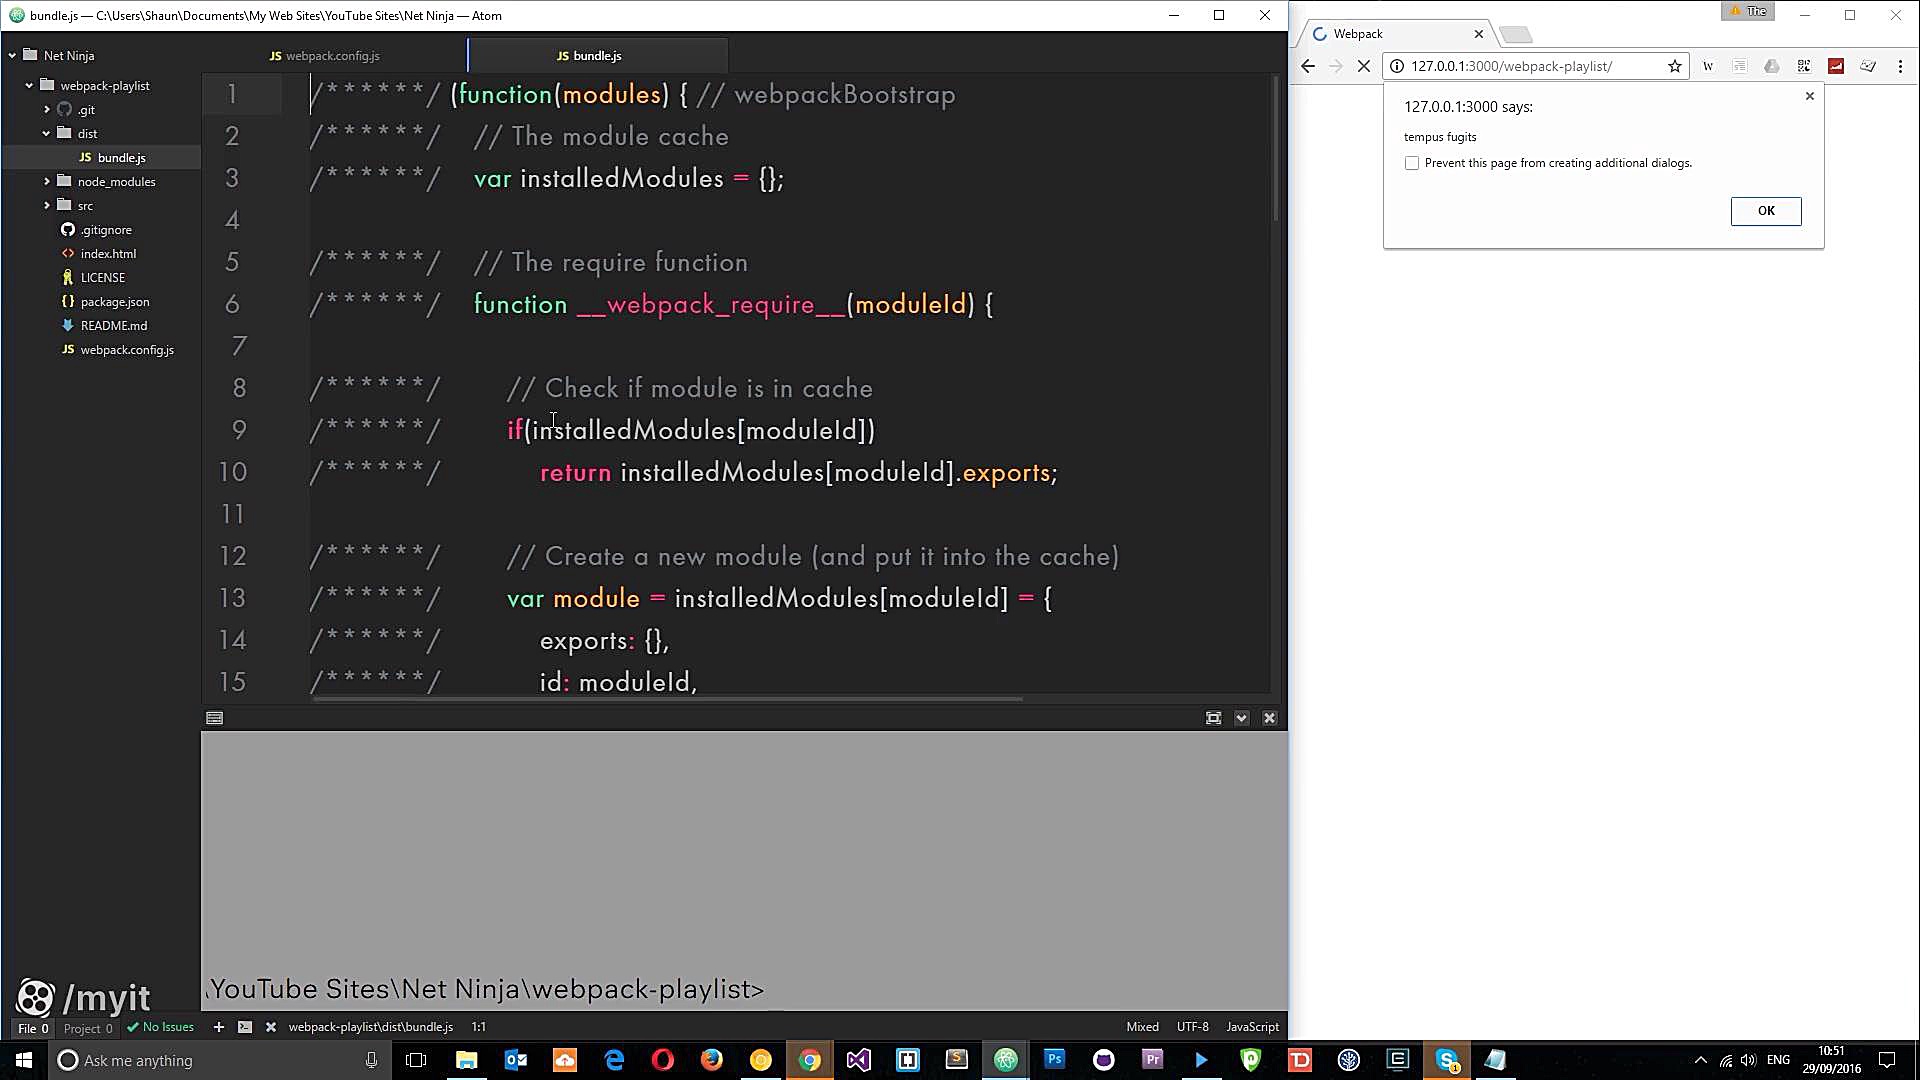Click the page info icon in the address bar
Image resolution: width=1920 pixels, height=1080 pixels.
click(x=1396, y=66)
